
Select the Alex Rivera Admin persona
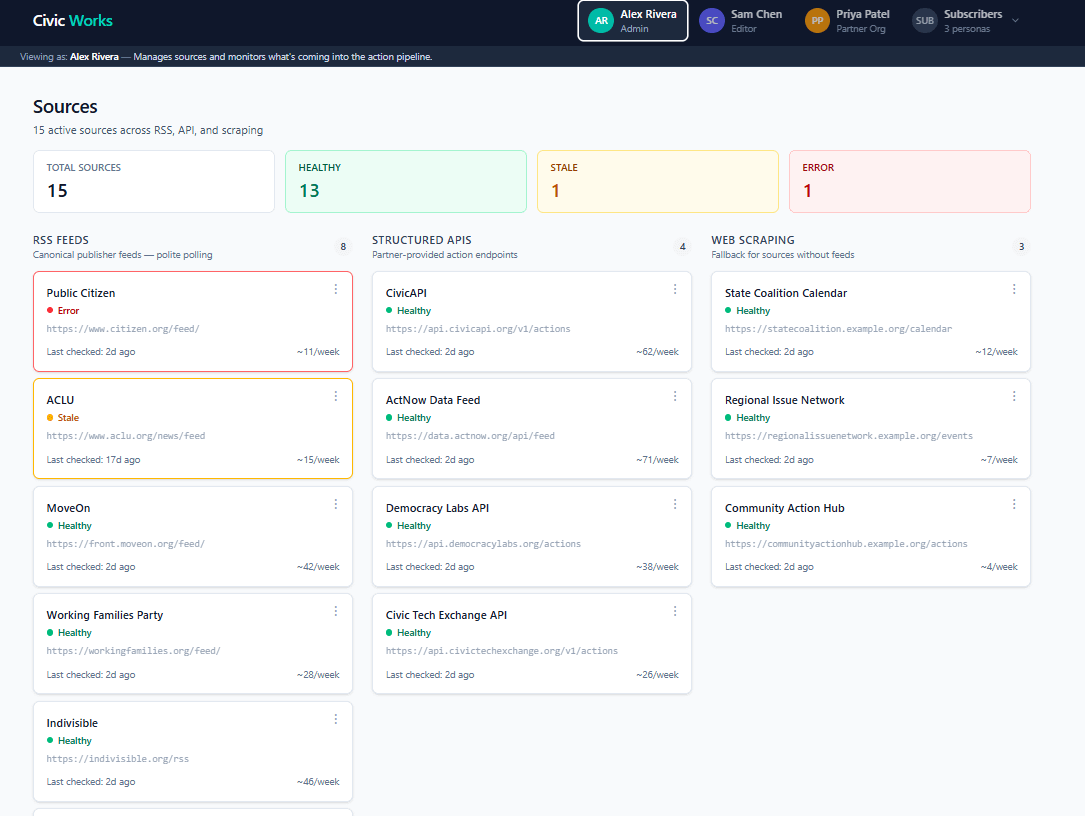pos(632,21)
